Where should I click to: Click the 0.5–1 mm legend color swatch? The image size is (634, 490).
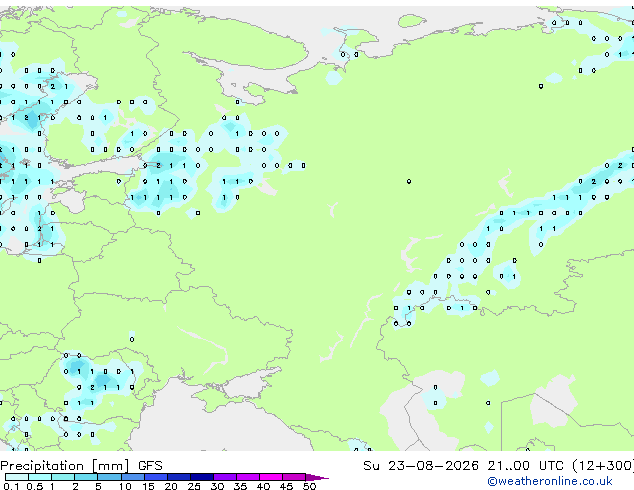(40, 477)
